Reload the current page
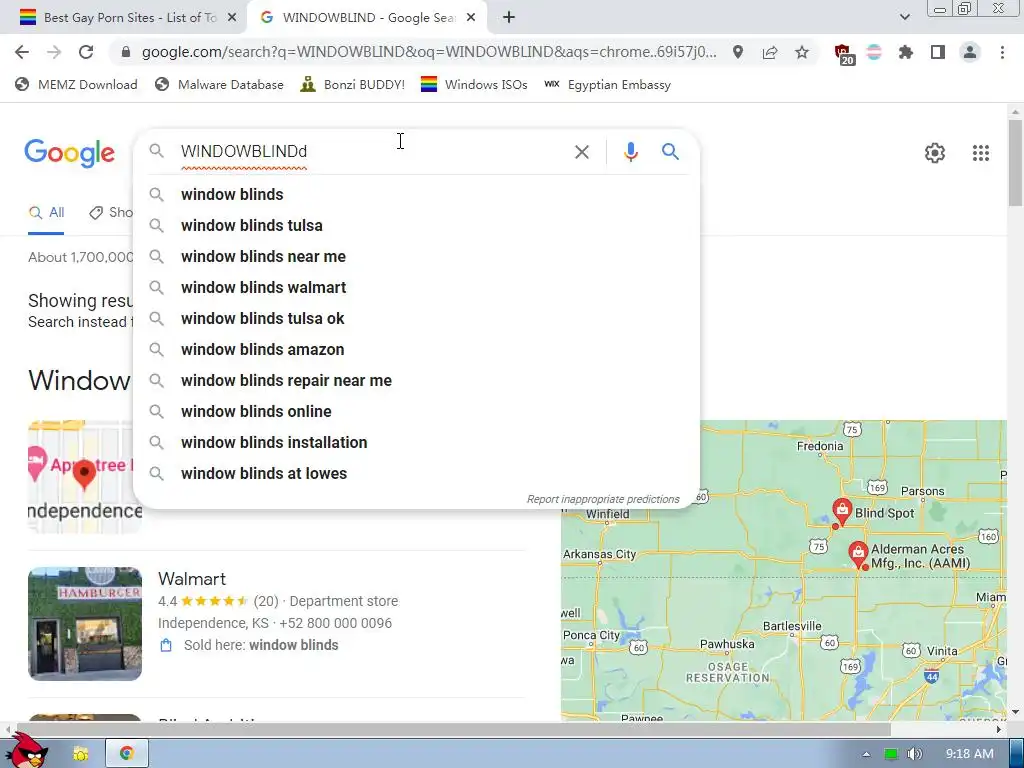This screenshot has height=768, width=1024. (86, 52)
